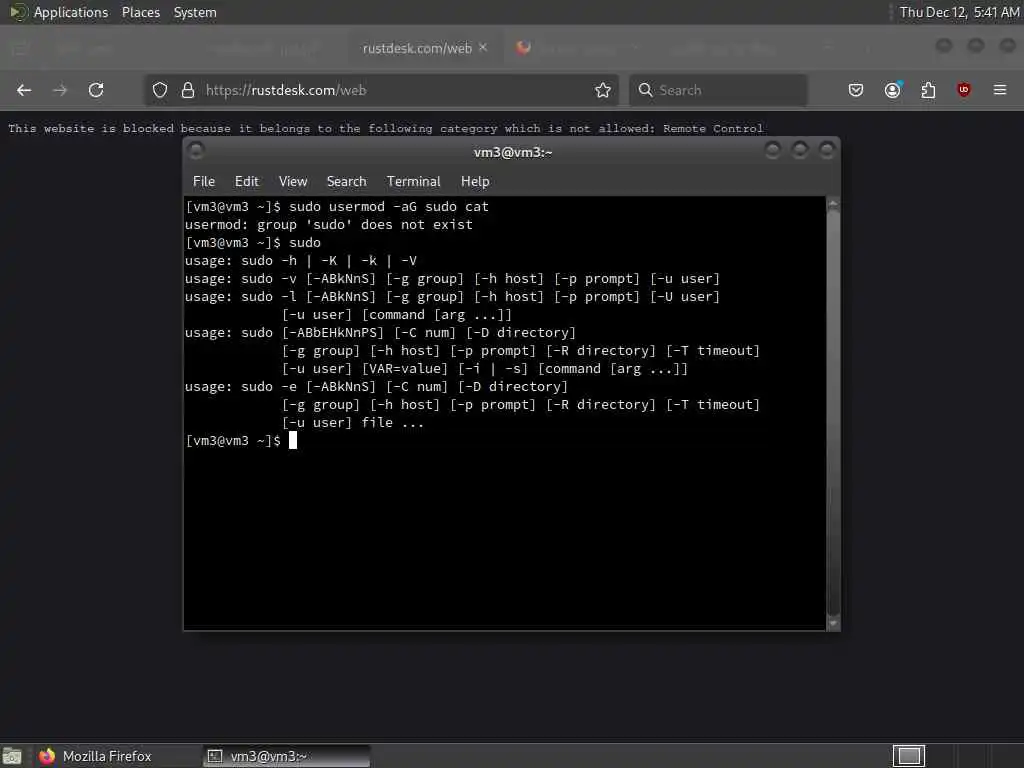Click the Firefox forward arrow
The width and height of the screenshot is (1024, 768).
point(60,90)
